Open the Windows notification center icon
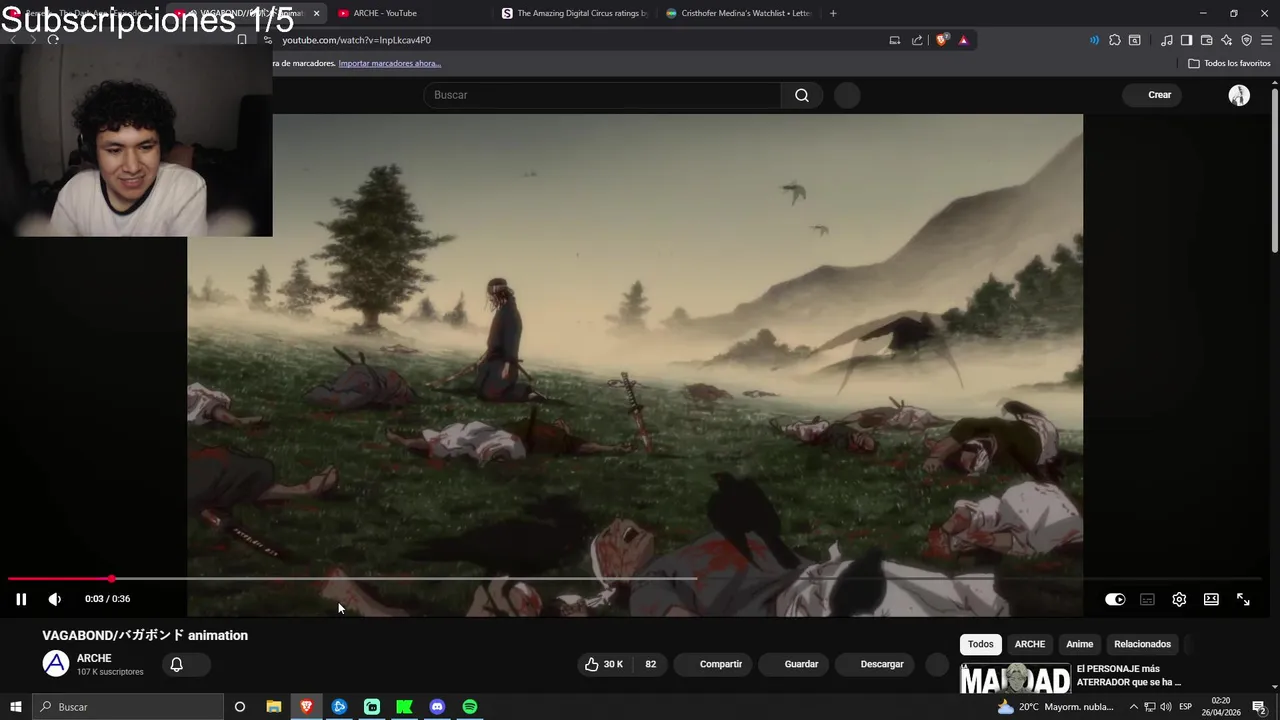 pos(1259,707)
